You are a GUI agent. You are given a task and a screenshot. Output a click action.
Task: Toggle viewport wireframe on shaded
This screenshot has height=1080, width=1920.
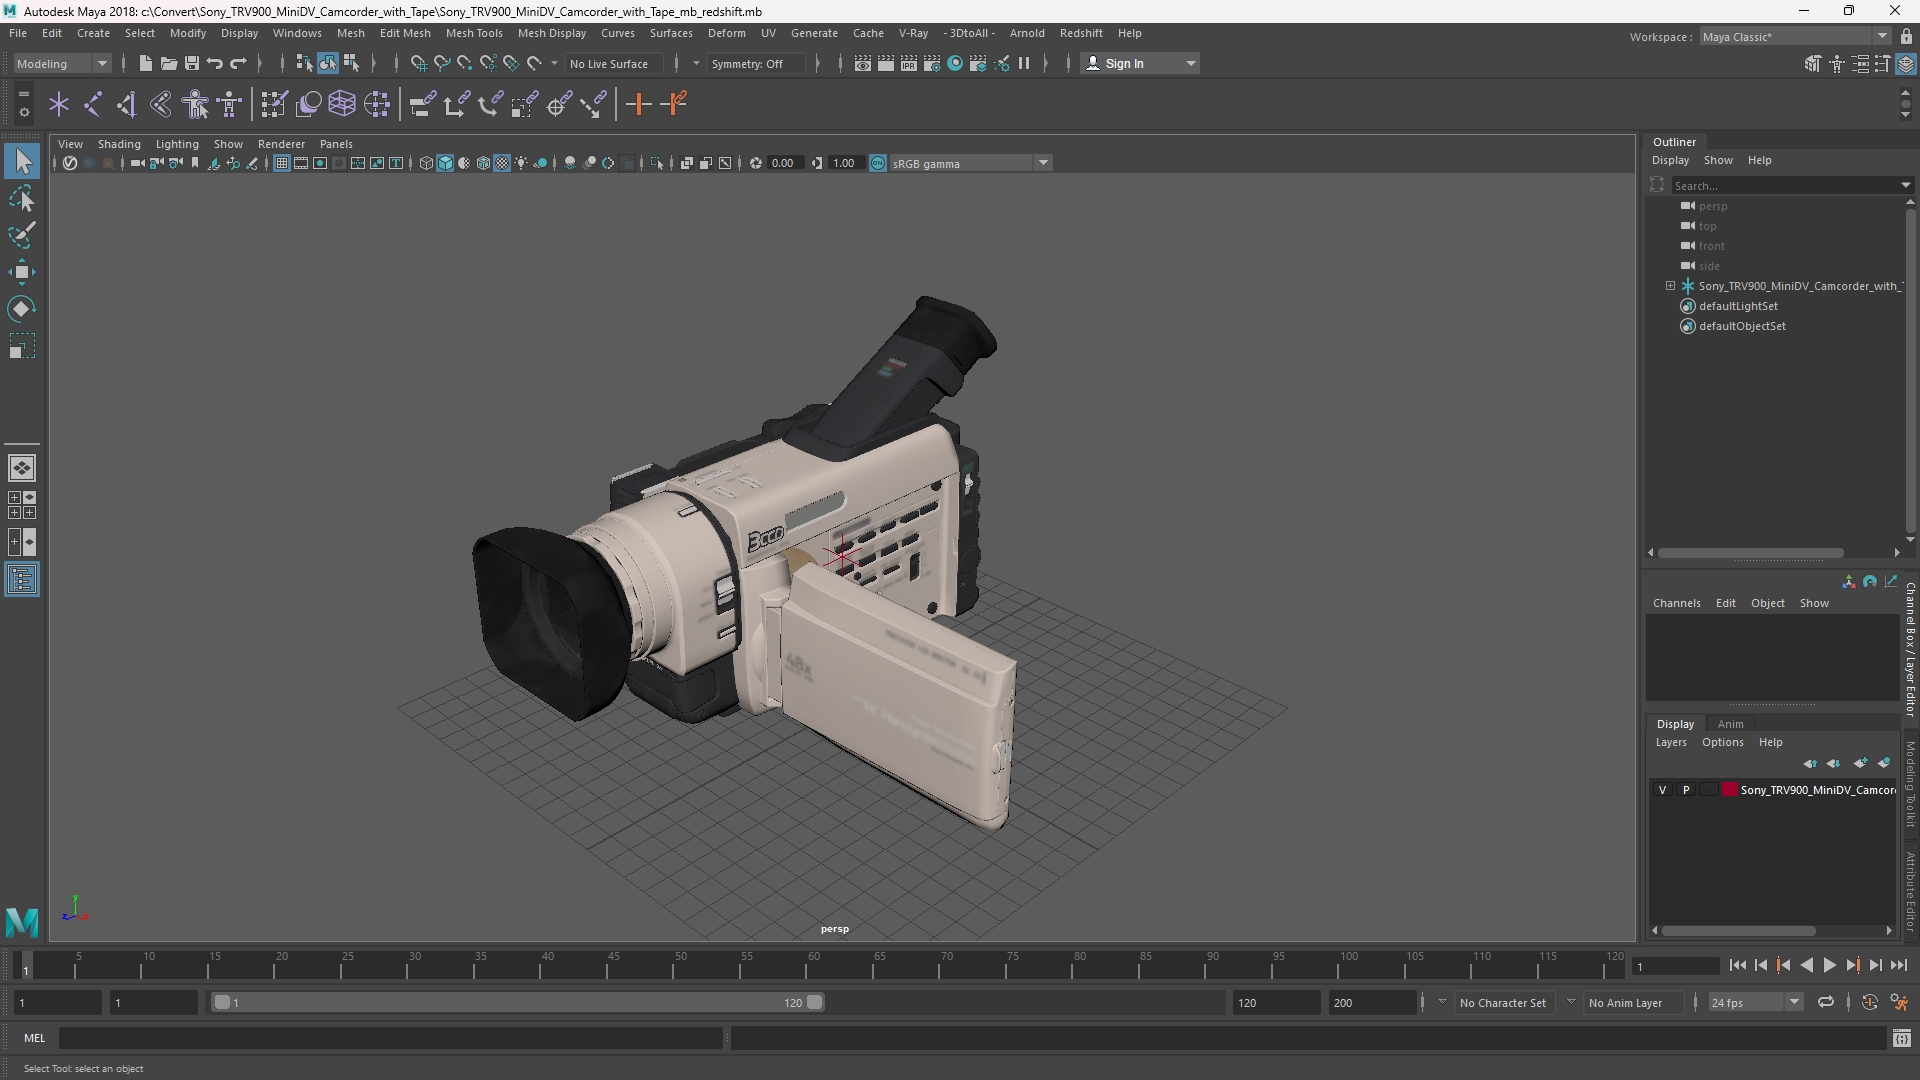click(x=483, y=163)
